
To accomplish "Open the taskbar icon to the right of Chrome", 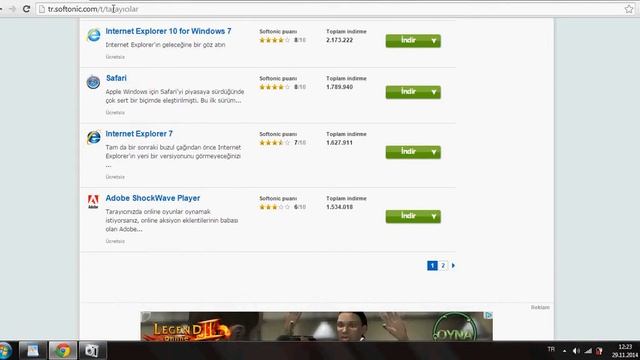I will 92,351.
